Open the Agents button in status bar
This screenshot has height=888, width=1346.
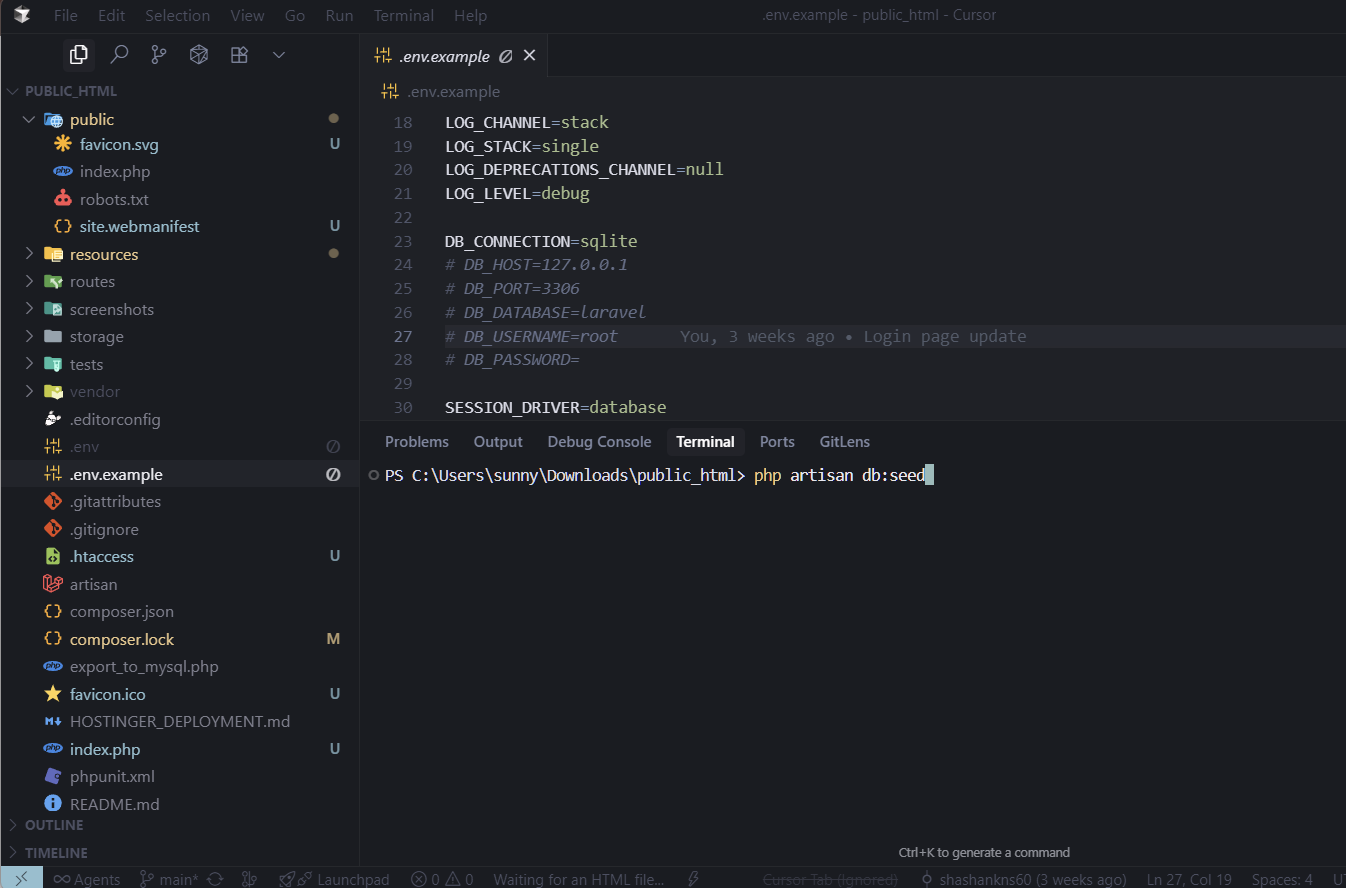[x=87, y=879]
